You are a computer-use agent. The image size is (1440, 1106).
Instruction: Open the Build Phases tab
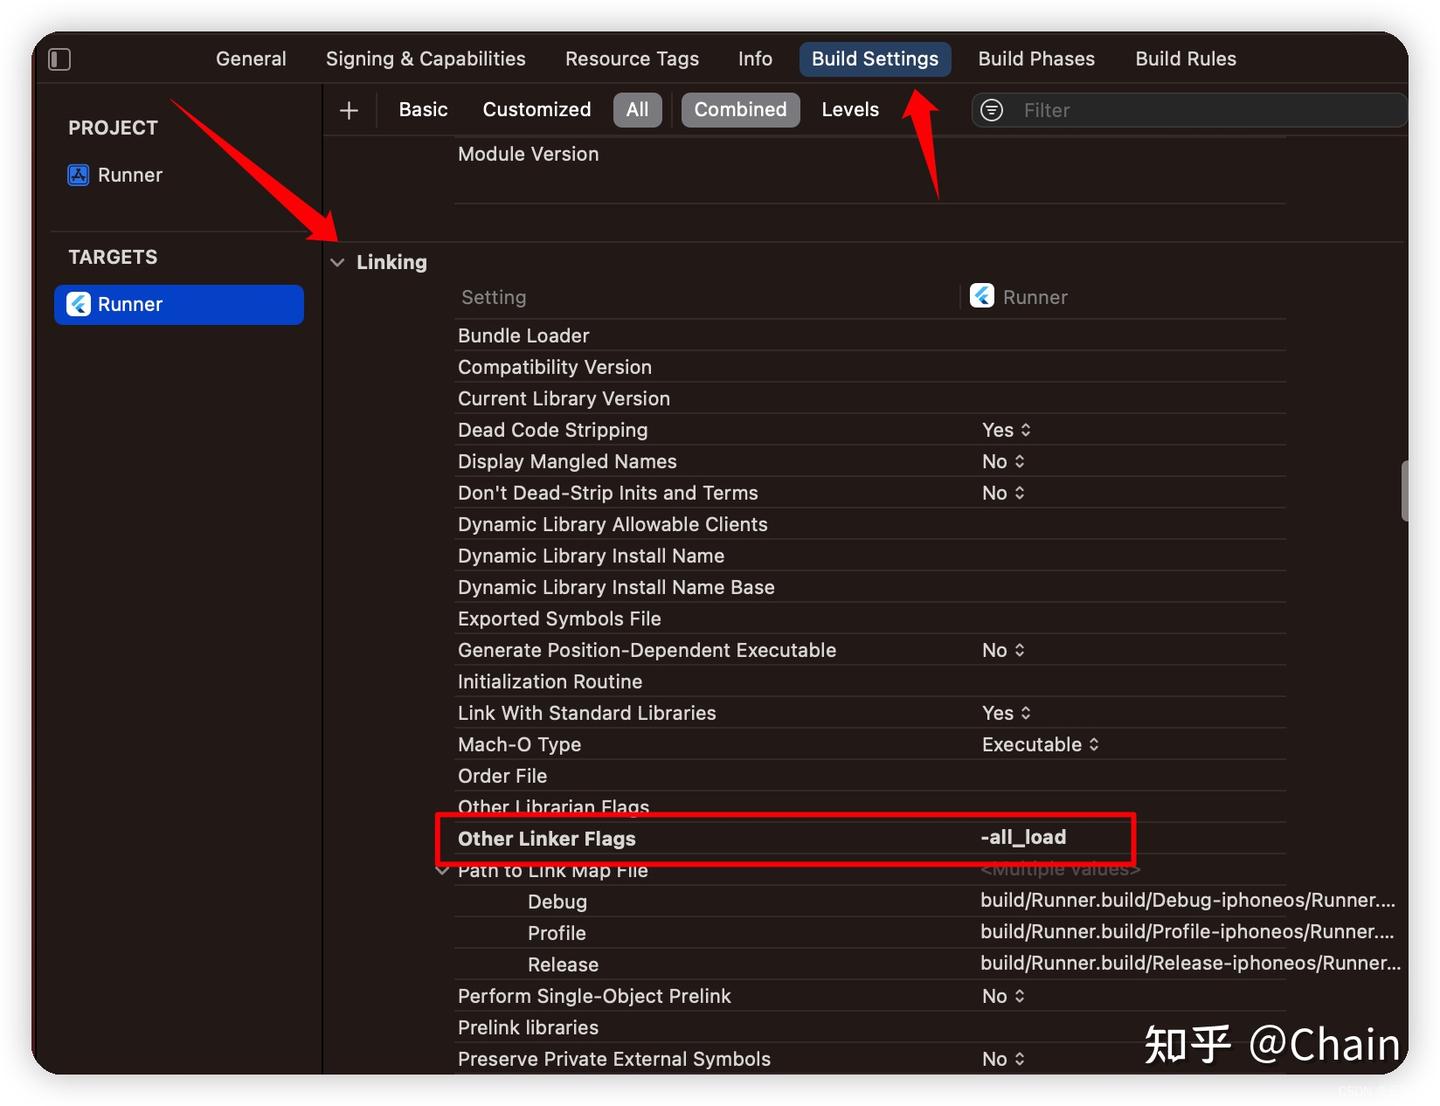pyautogui.click(x=1036, y=59)
